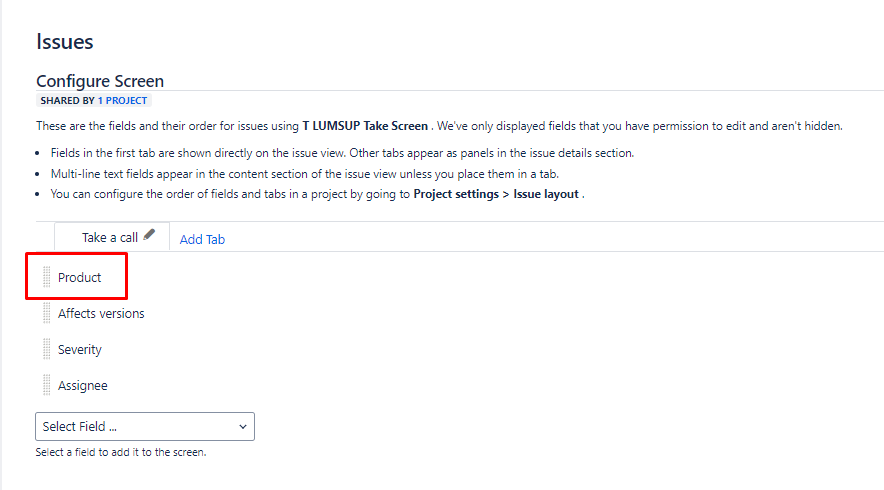Viewport: 884px width, 490px height.
Task: Click the Select Field dropdown chevron
Action: (242, 427)
